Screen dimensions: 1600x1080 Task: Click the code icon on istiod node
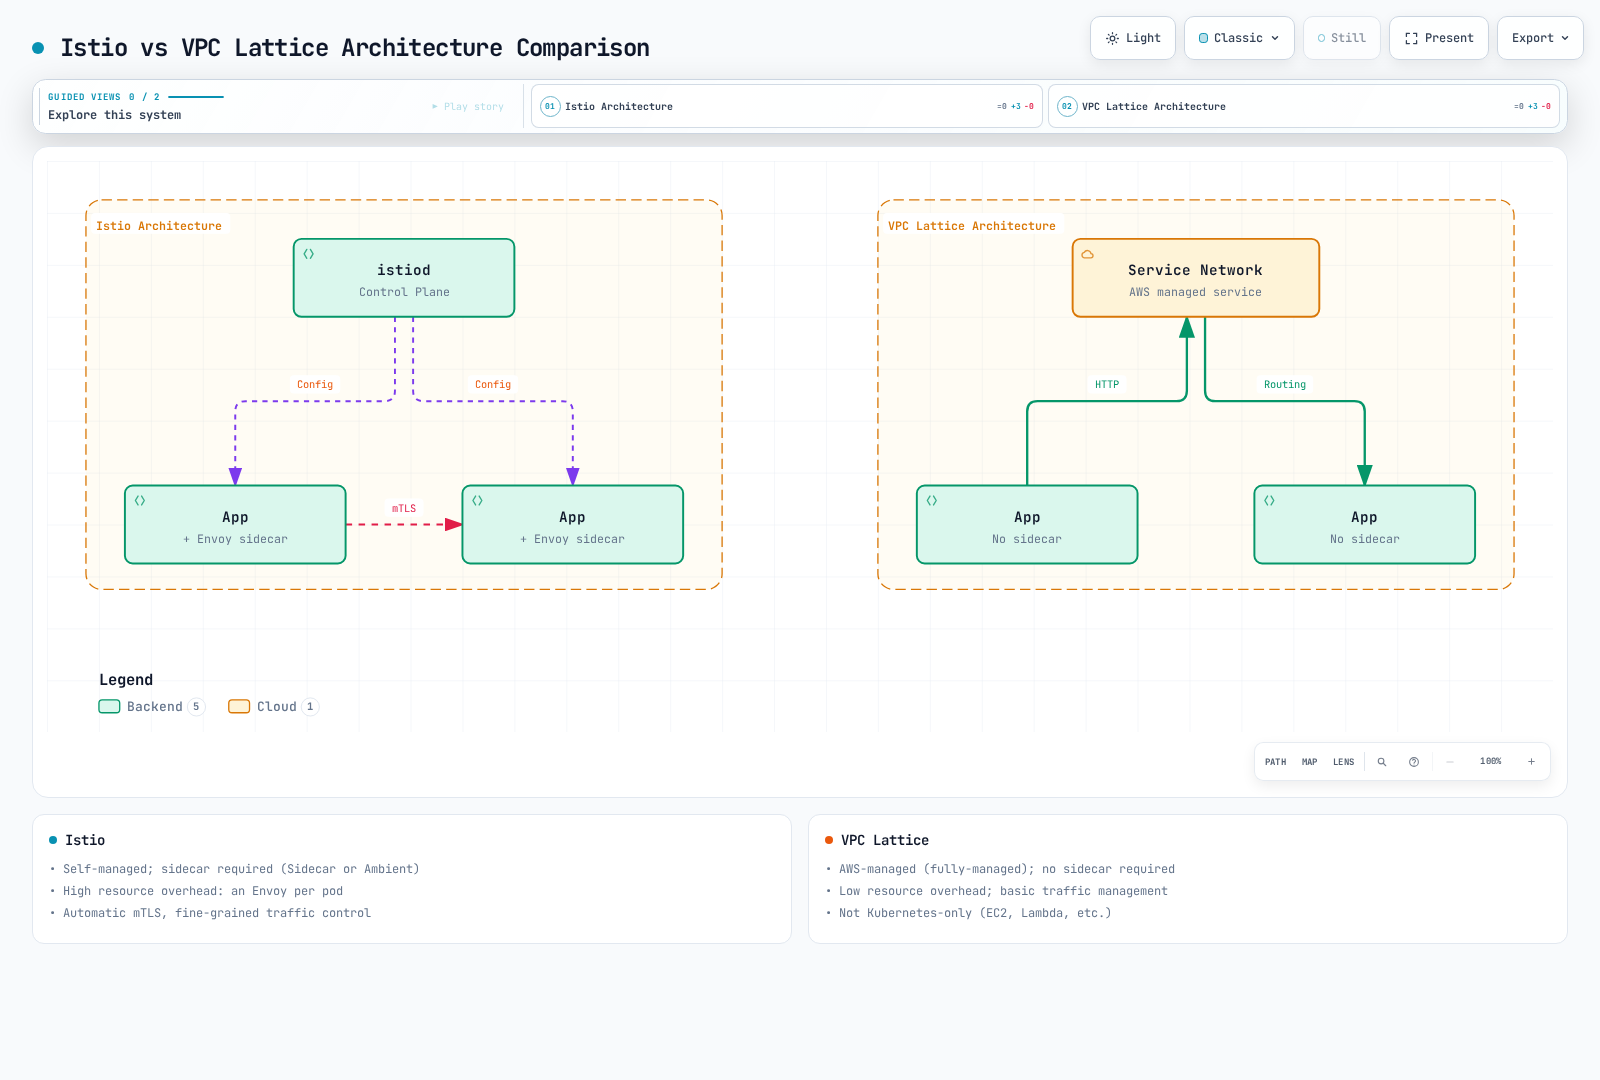[x=309, y=254]
